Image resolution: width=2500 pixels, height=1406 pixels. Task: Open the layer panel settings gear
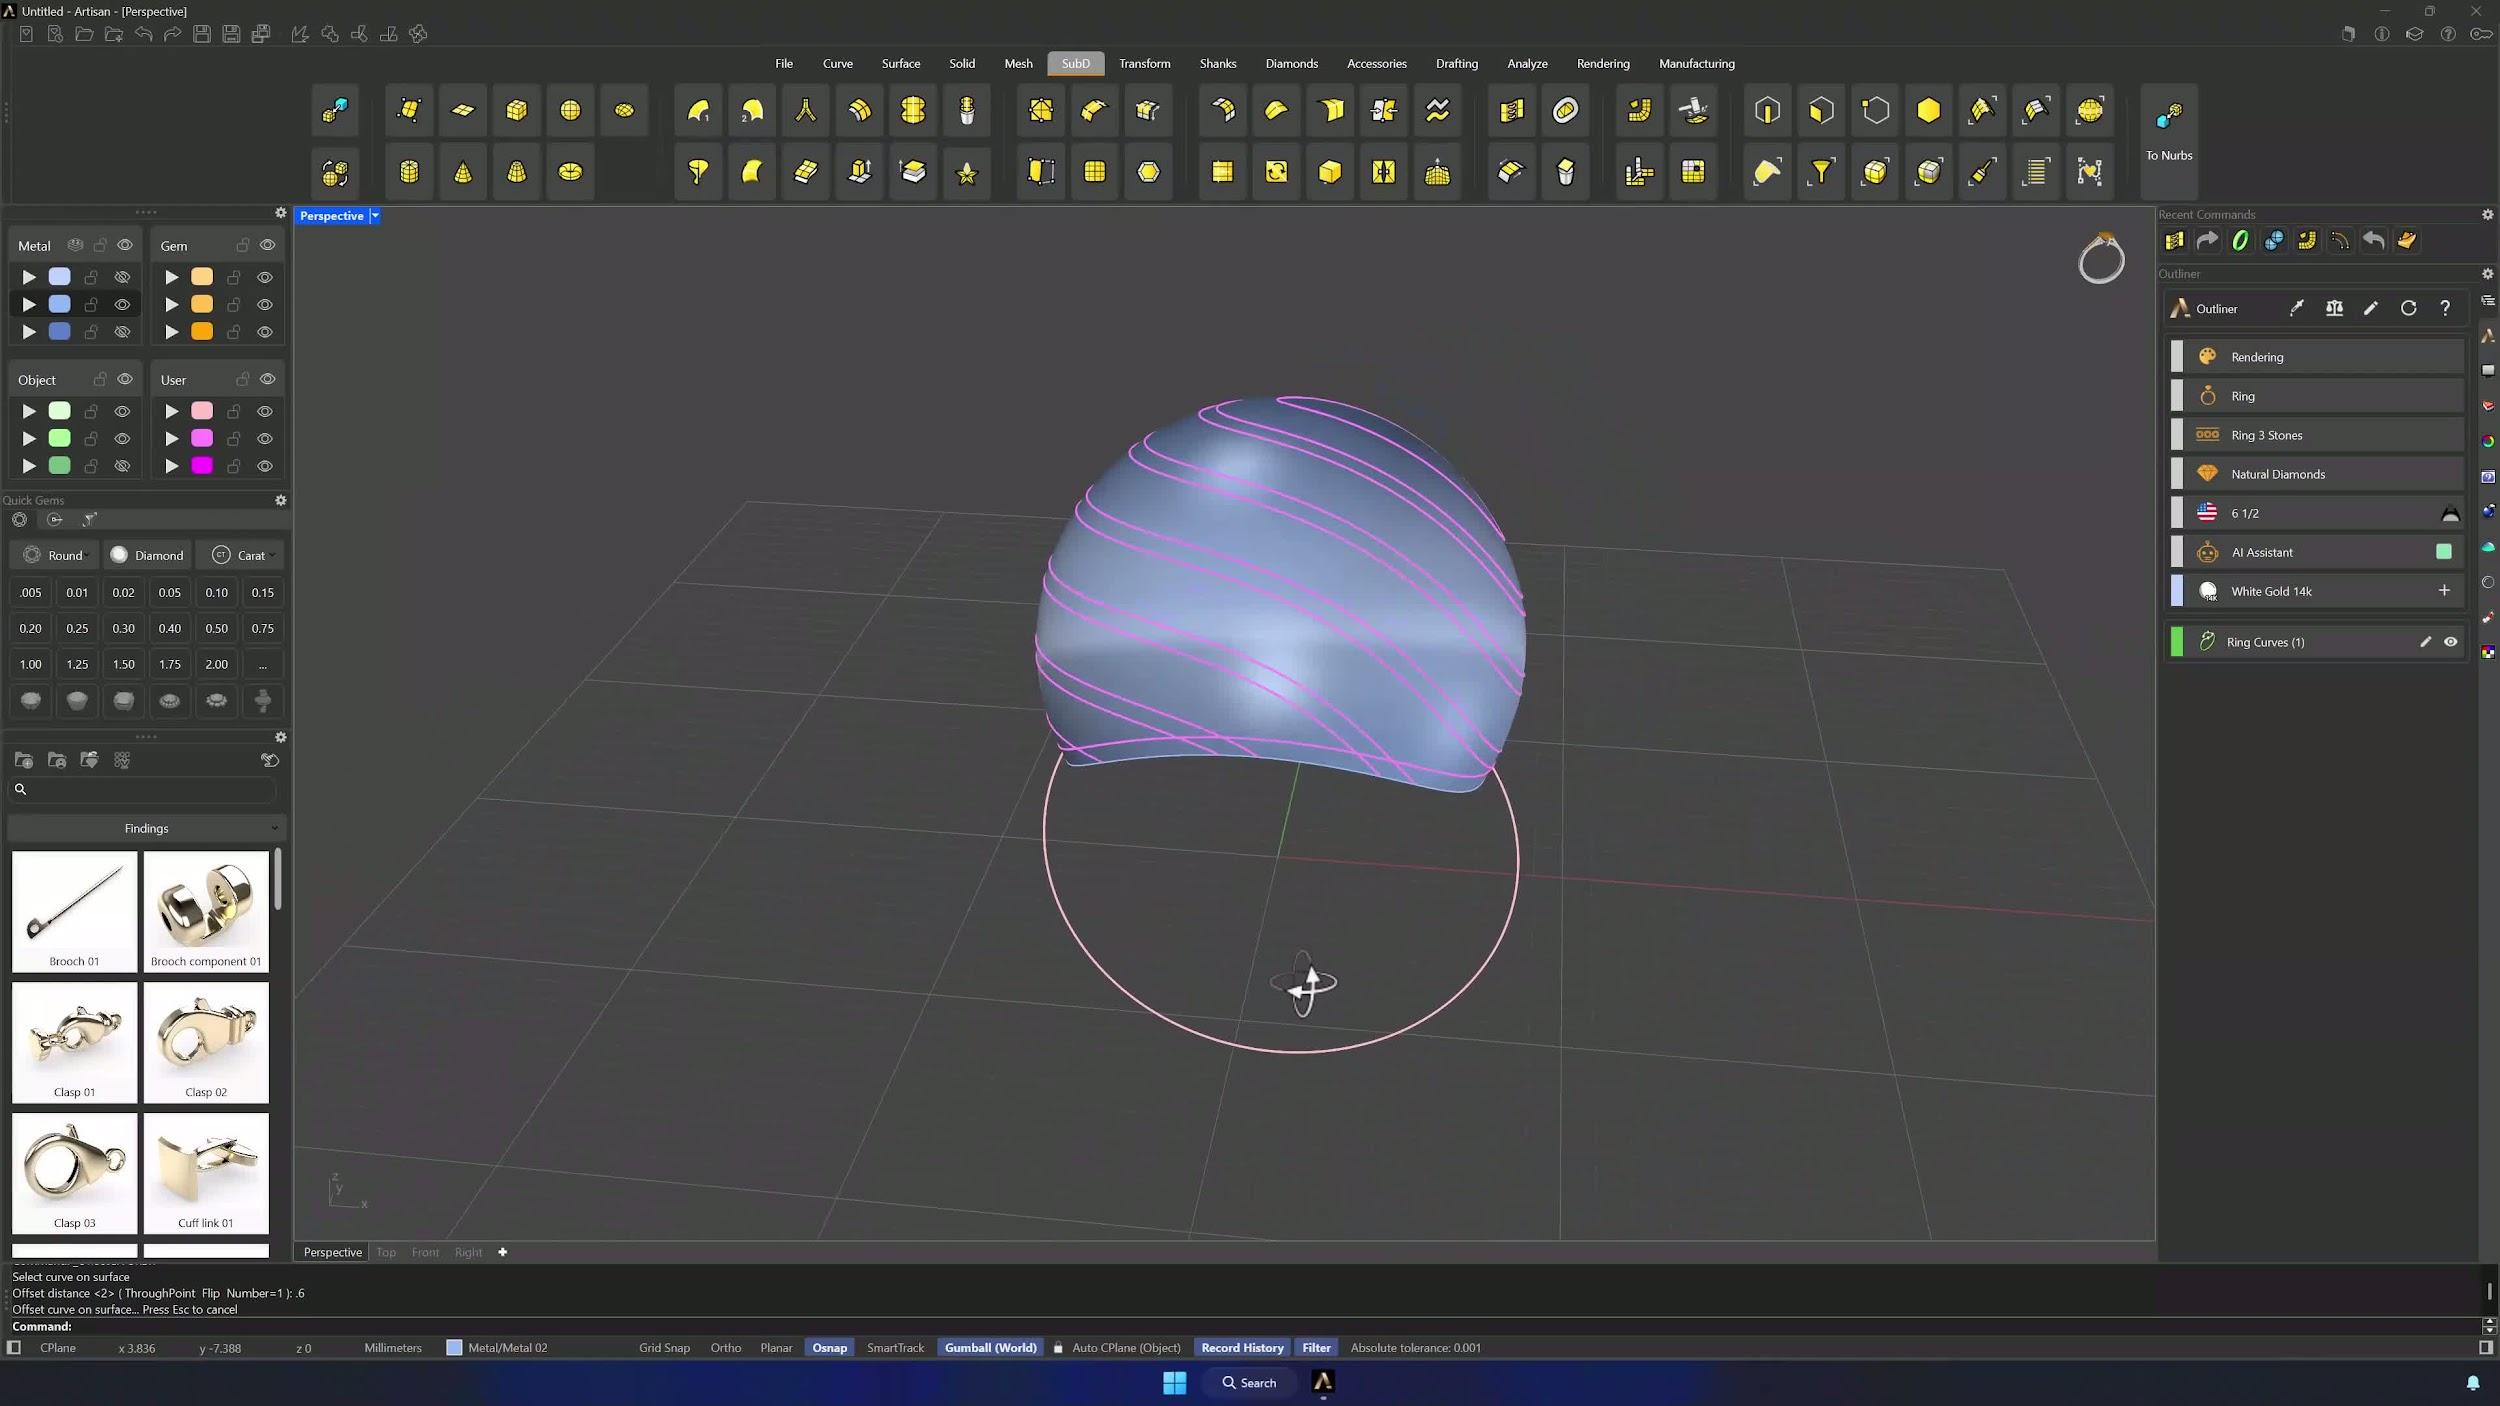click(x=281, y=213)
